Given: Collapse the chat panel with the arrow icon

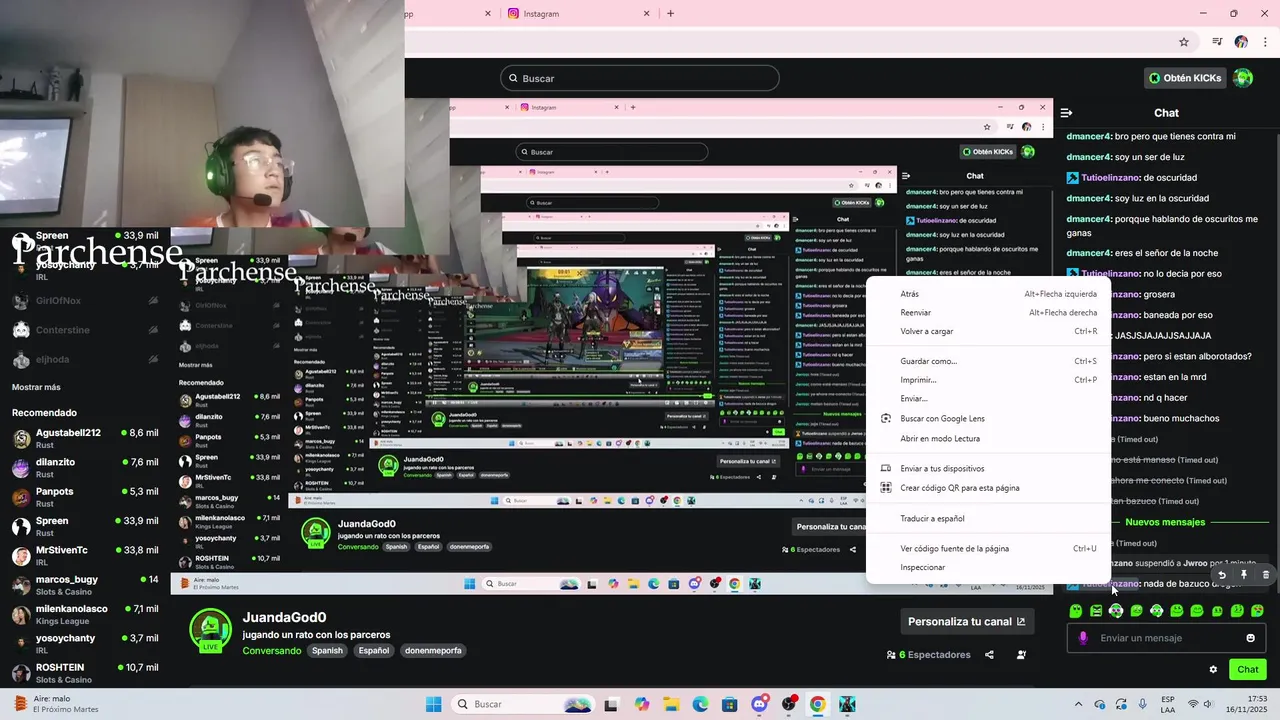Looking at the screenshot, I should tap(1066, 113).
